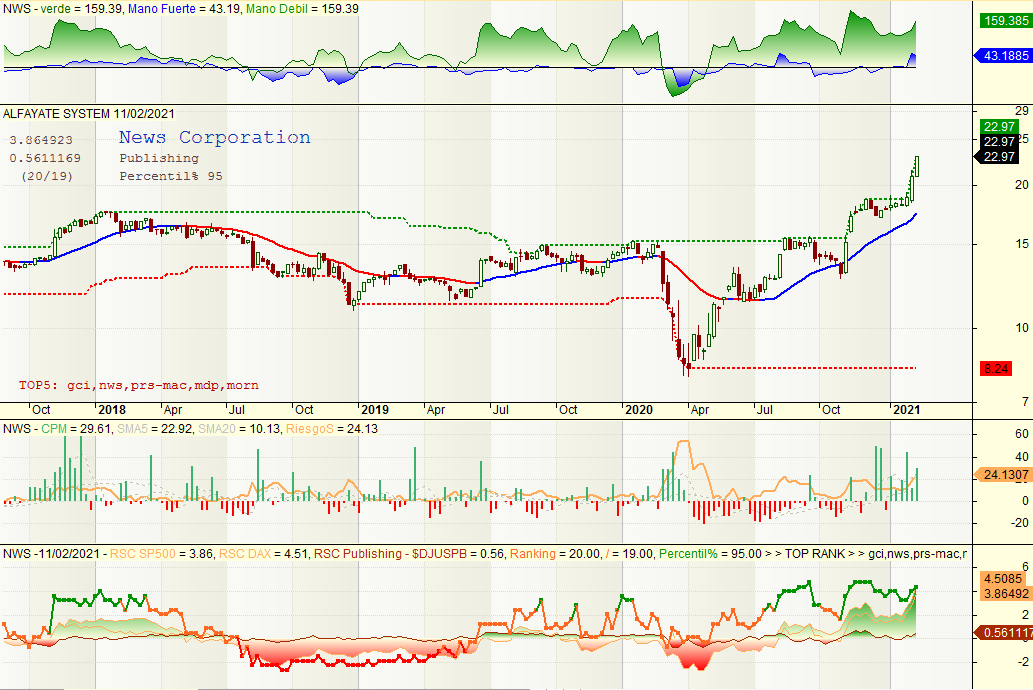Click the Percentil% 95 text

click(171, 176)
